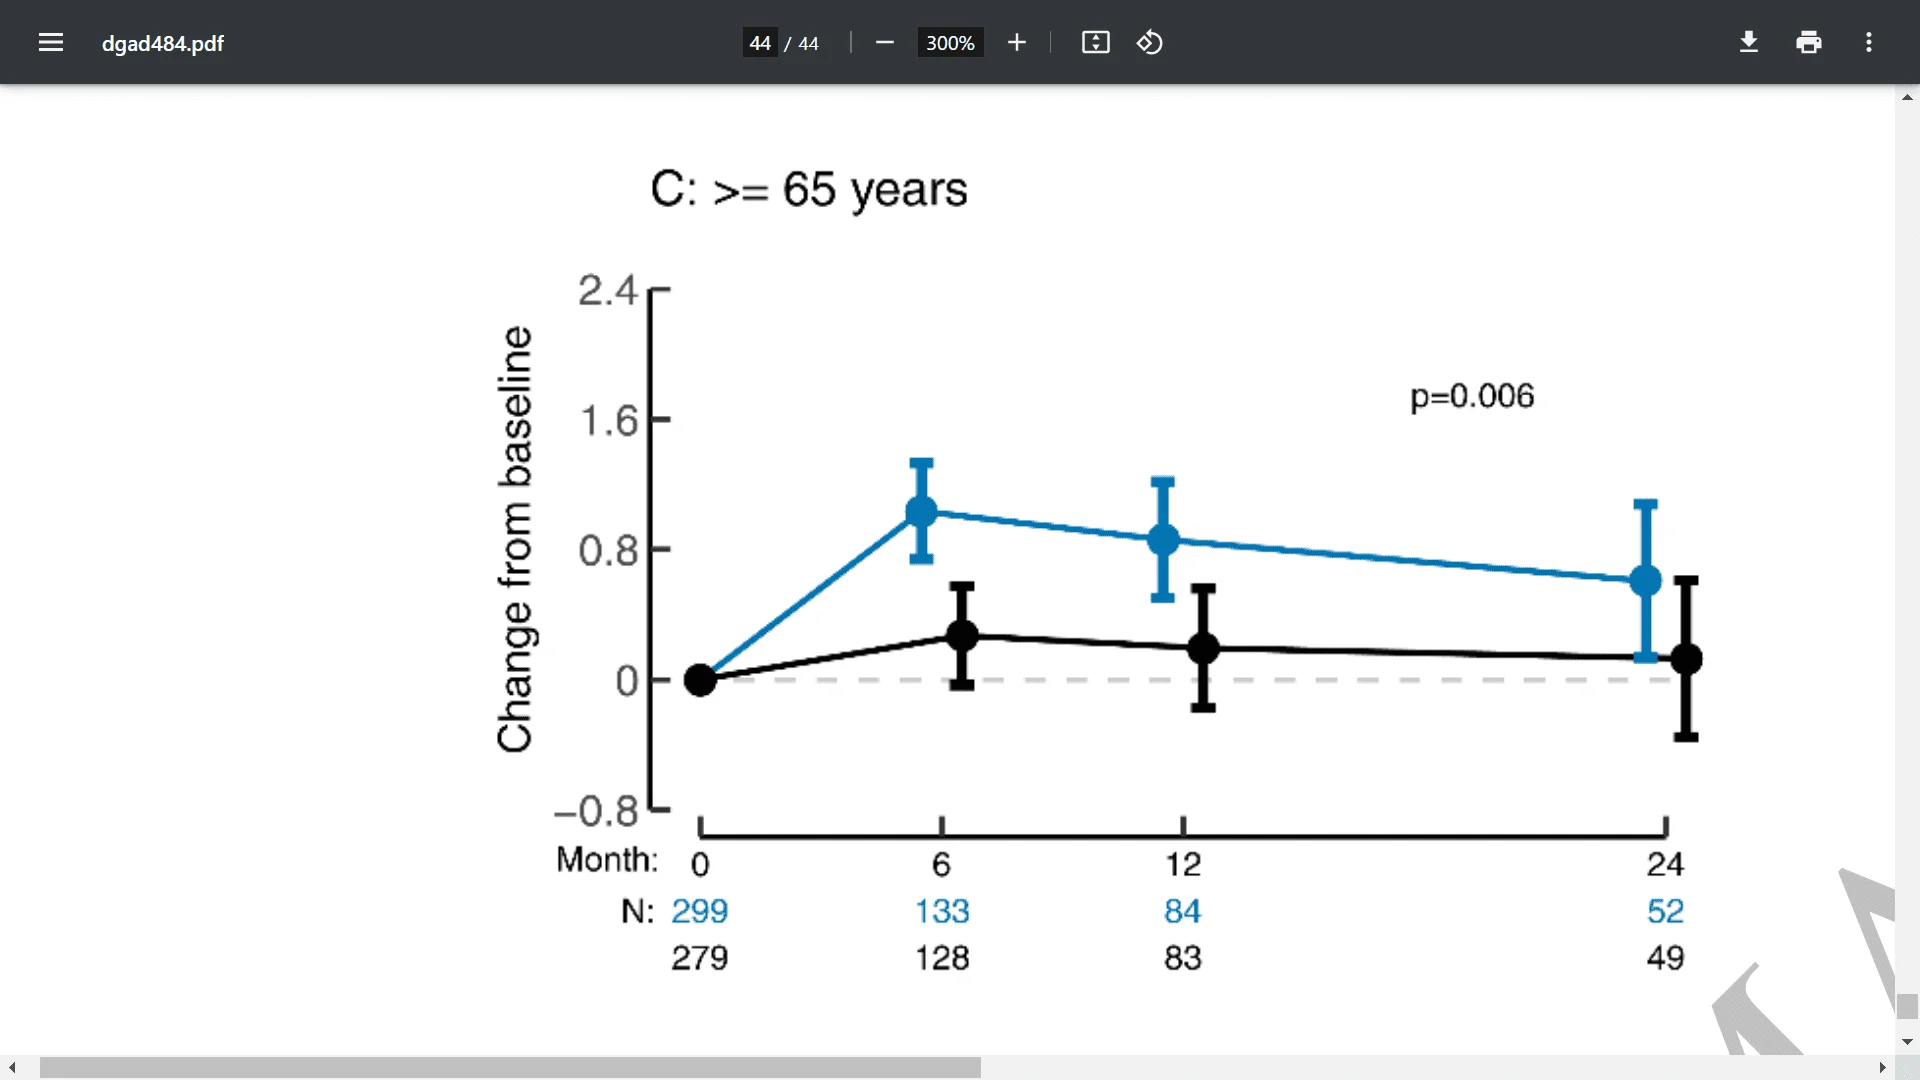Viewport: 1920px width, 1080px height.
Task: Edit the 300% zoom level field
Action: [950, 43]
